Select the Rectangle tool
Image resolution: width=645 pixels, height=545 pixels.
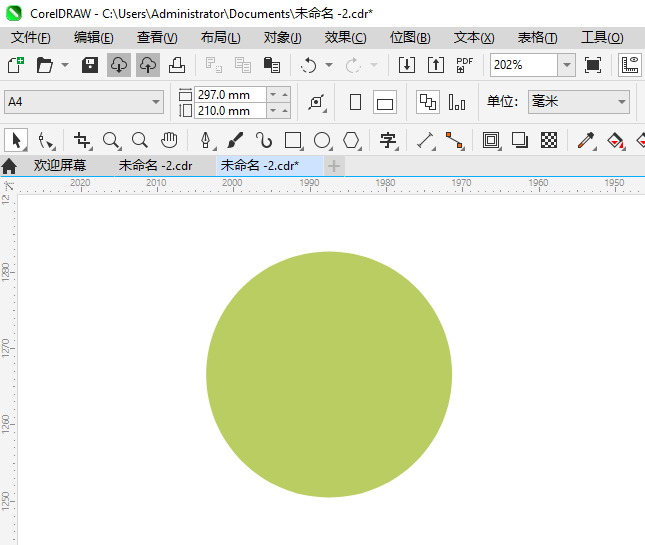click(293, 140)
